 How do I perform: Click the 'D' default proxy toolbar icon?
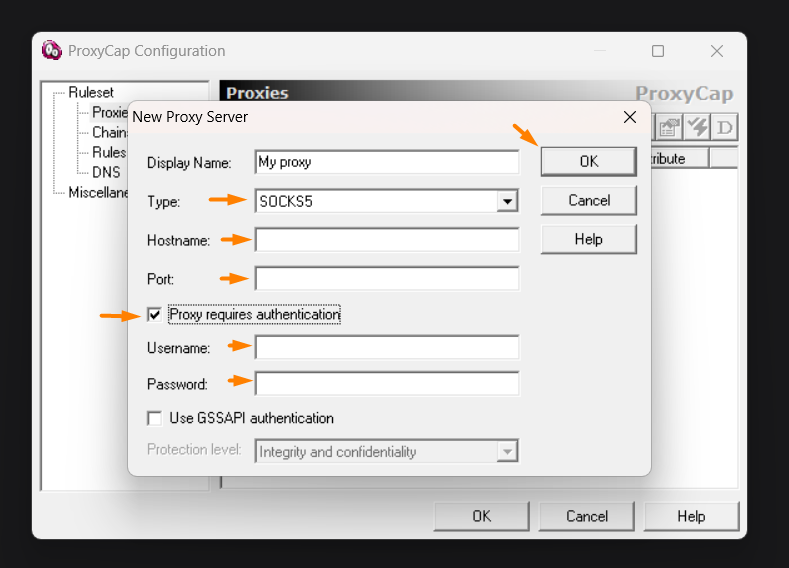(724, 127)
